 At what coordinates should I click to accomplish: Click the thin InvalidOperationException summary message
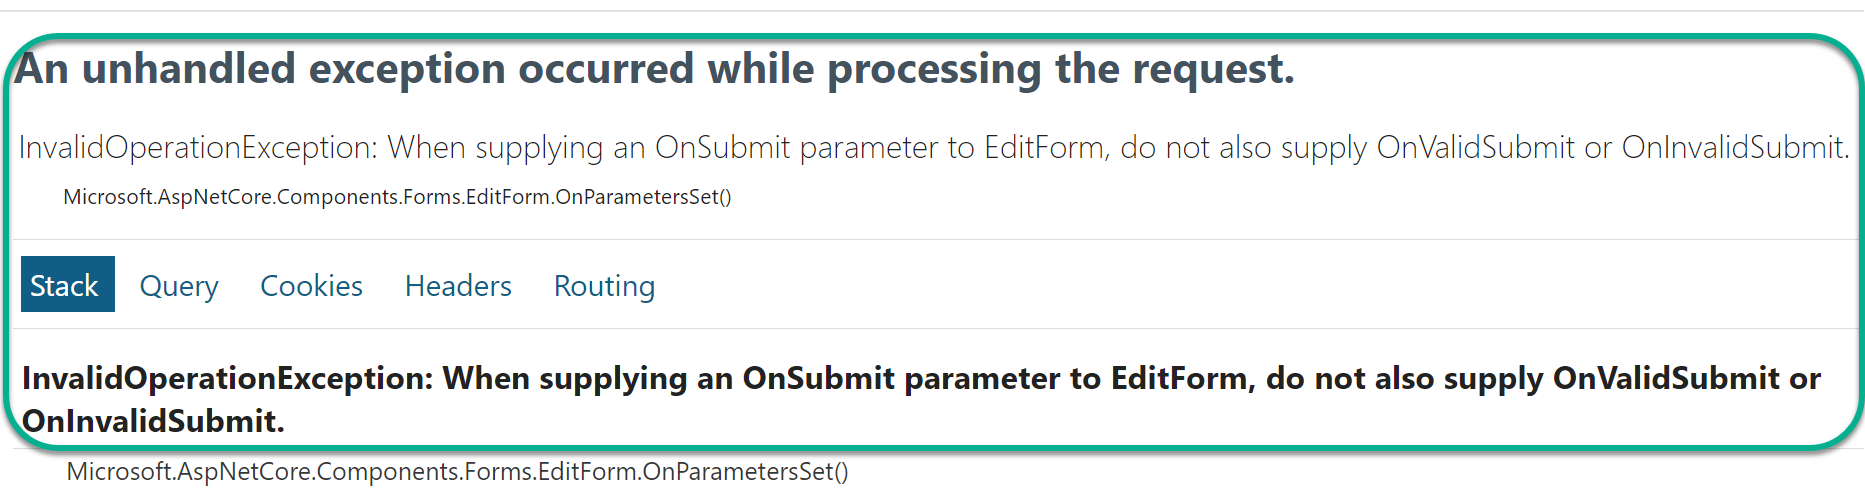(x=934, y=148)
